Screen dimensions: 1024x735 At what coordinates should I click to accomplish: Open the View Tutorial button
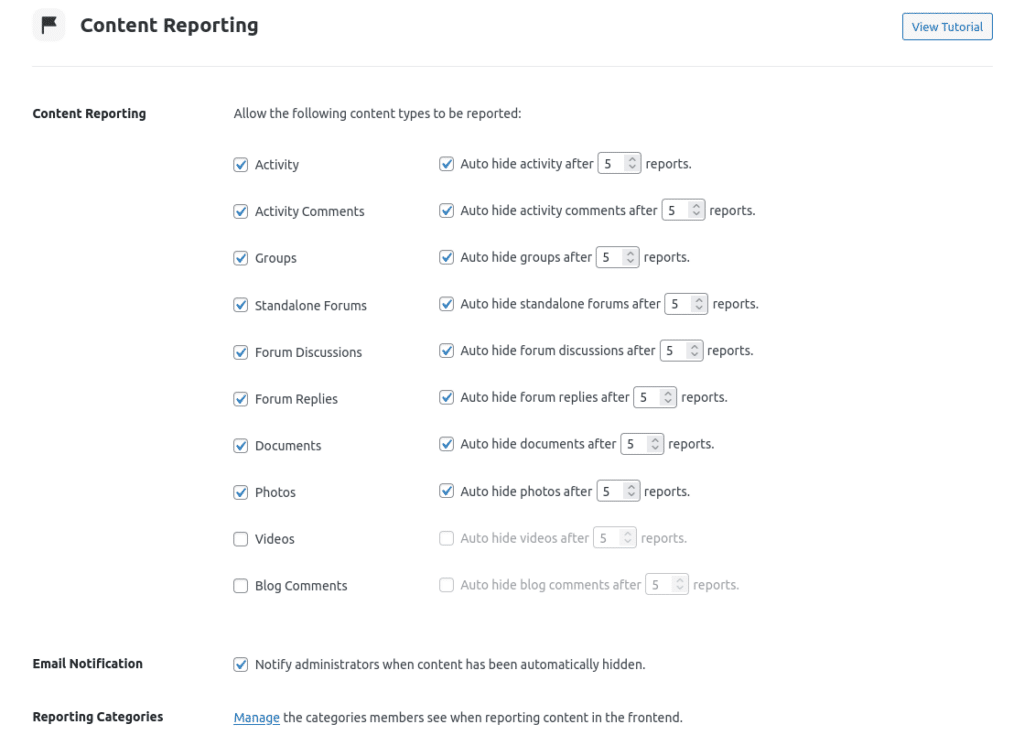(946, 27)
